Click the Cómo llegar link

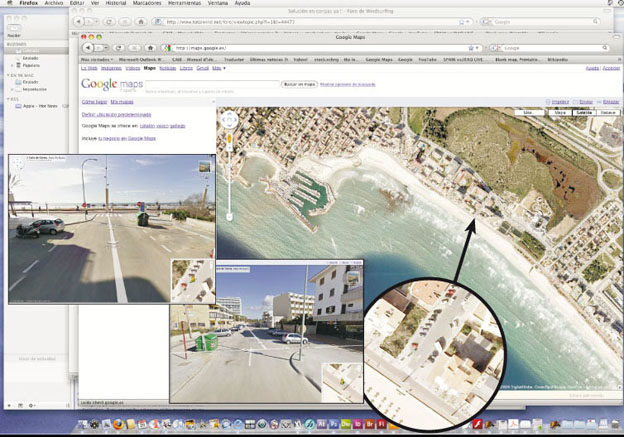point(94,101)
